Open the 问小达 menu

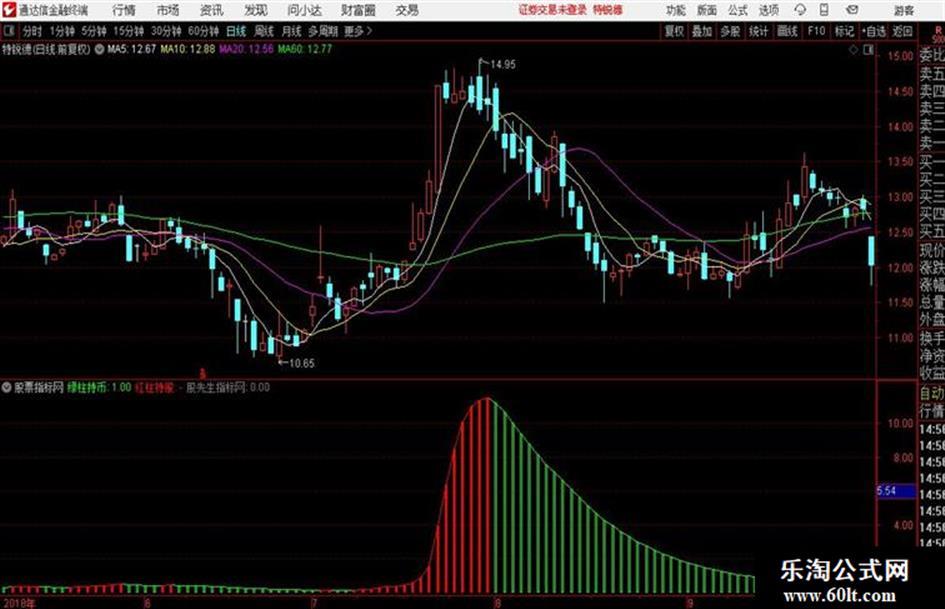304,10
